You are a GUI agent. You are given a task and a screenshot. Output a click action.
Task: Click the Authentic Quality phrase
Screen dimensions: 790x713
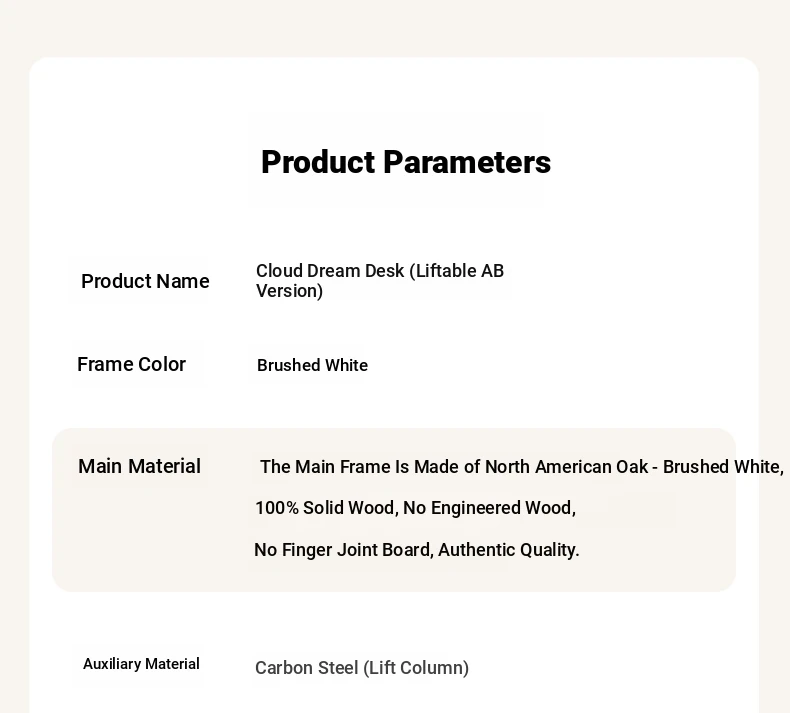pyautogui.click(x=509, y=550)
